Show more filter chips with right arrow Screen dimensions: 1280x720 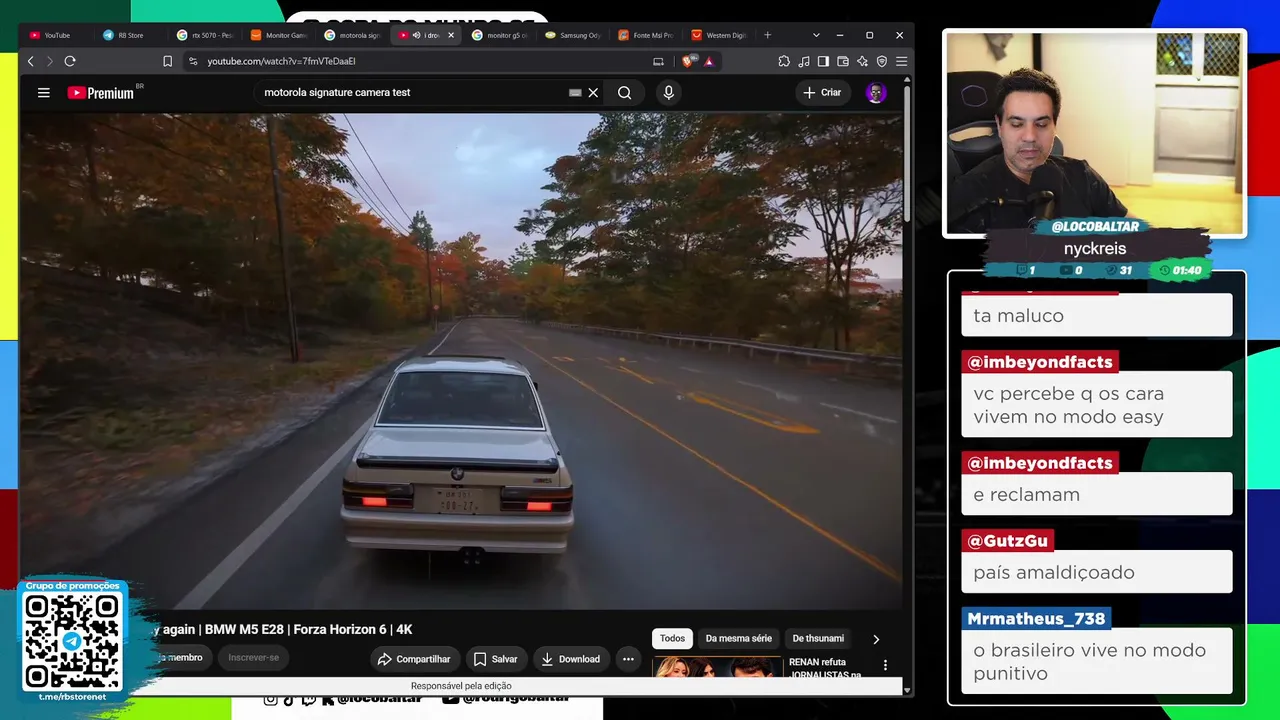point(876,639)
